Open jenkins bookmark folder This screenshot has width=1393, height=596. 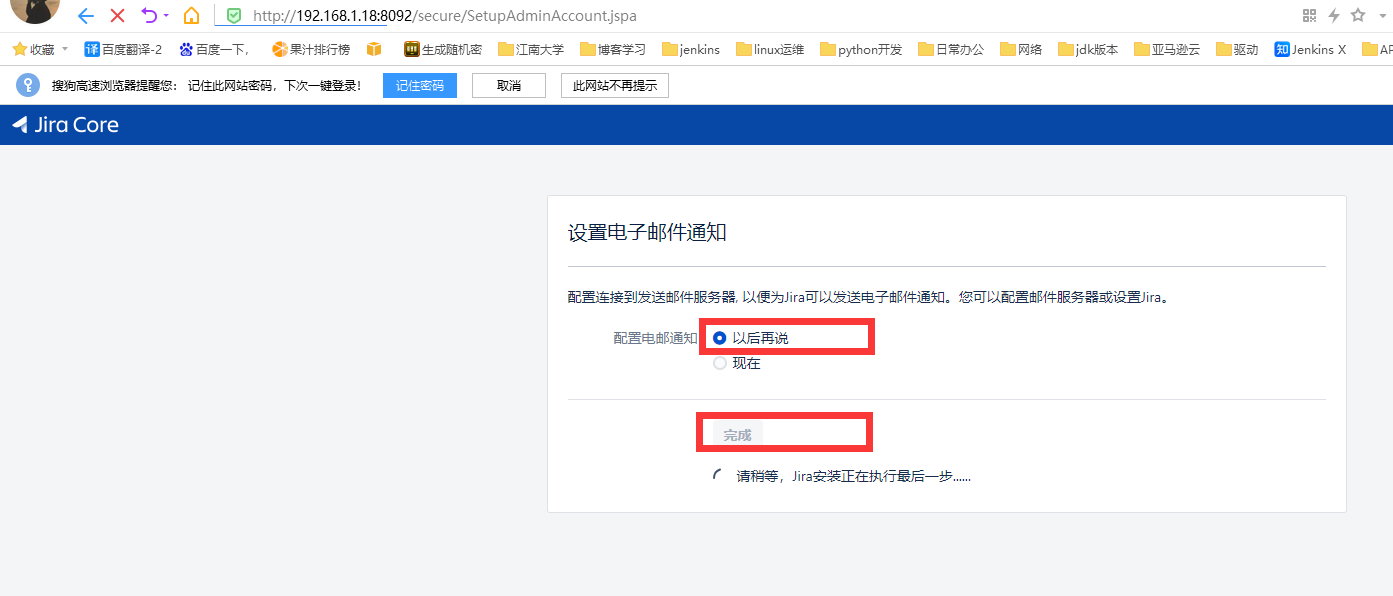pyautogui.click(x=691, y=49)
